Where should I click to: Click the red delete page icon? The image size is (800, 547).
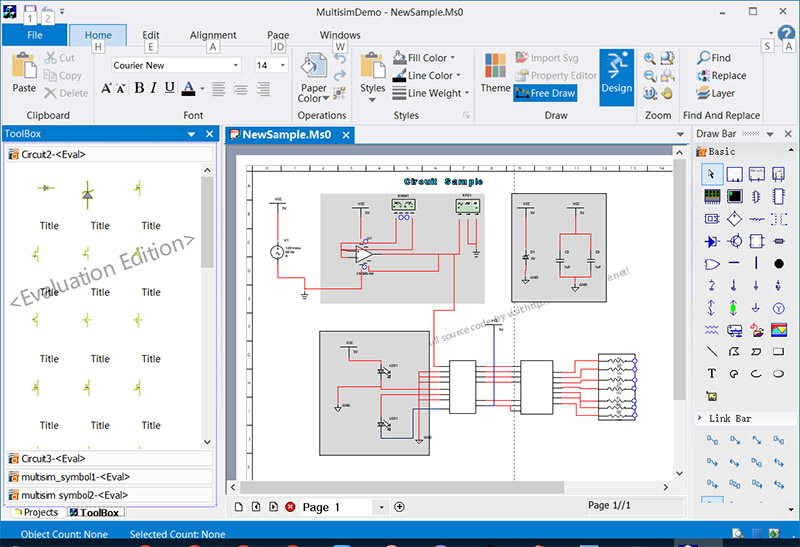point(290,507)
